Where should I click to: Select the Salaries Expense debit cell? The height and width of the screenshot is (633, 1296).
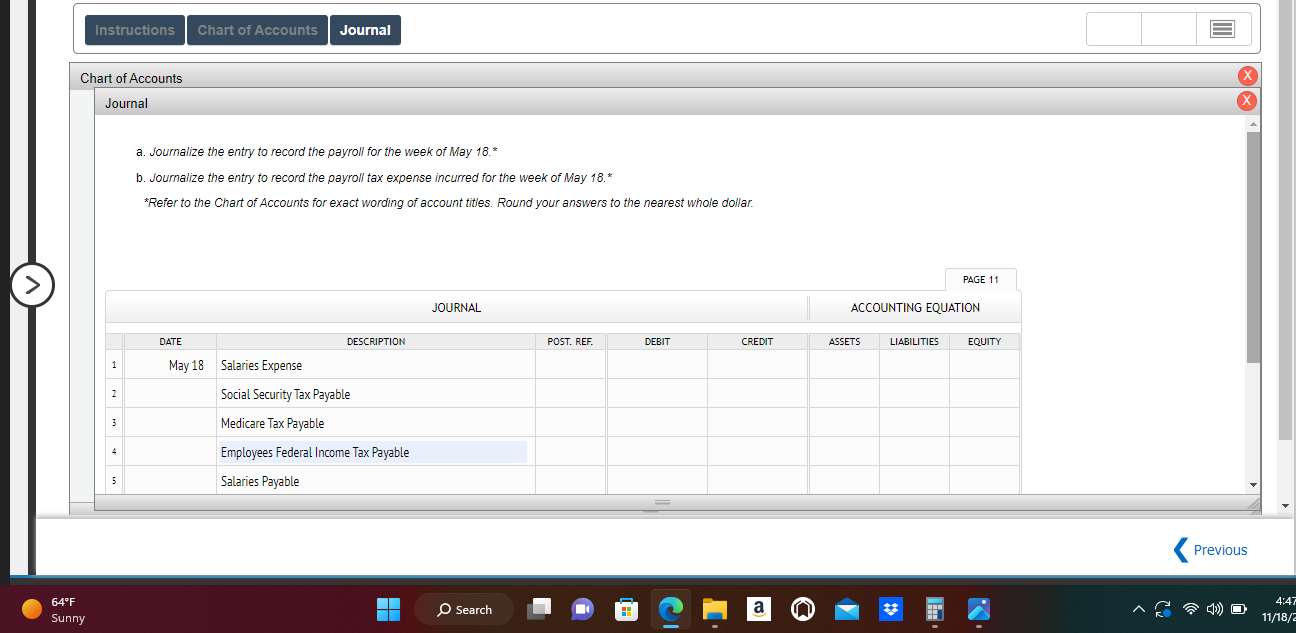pyautogui.click(x=656, y=365)
